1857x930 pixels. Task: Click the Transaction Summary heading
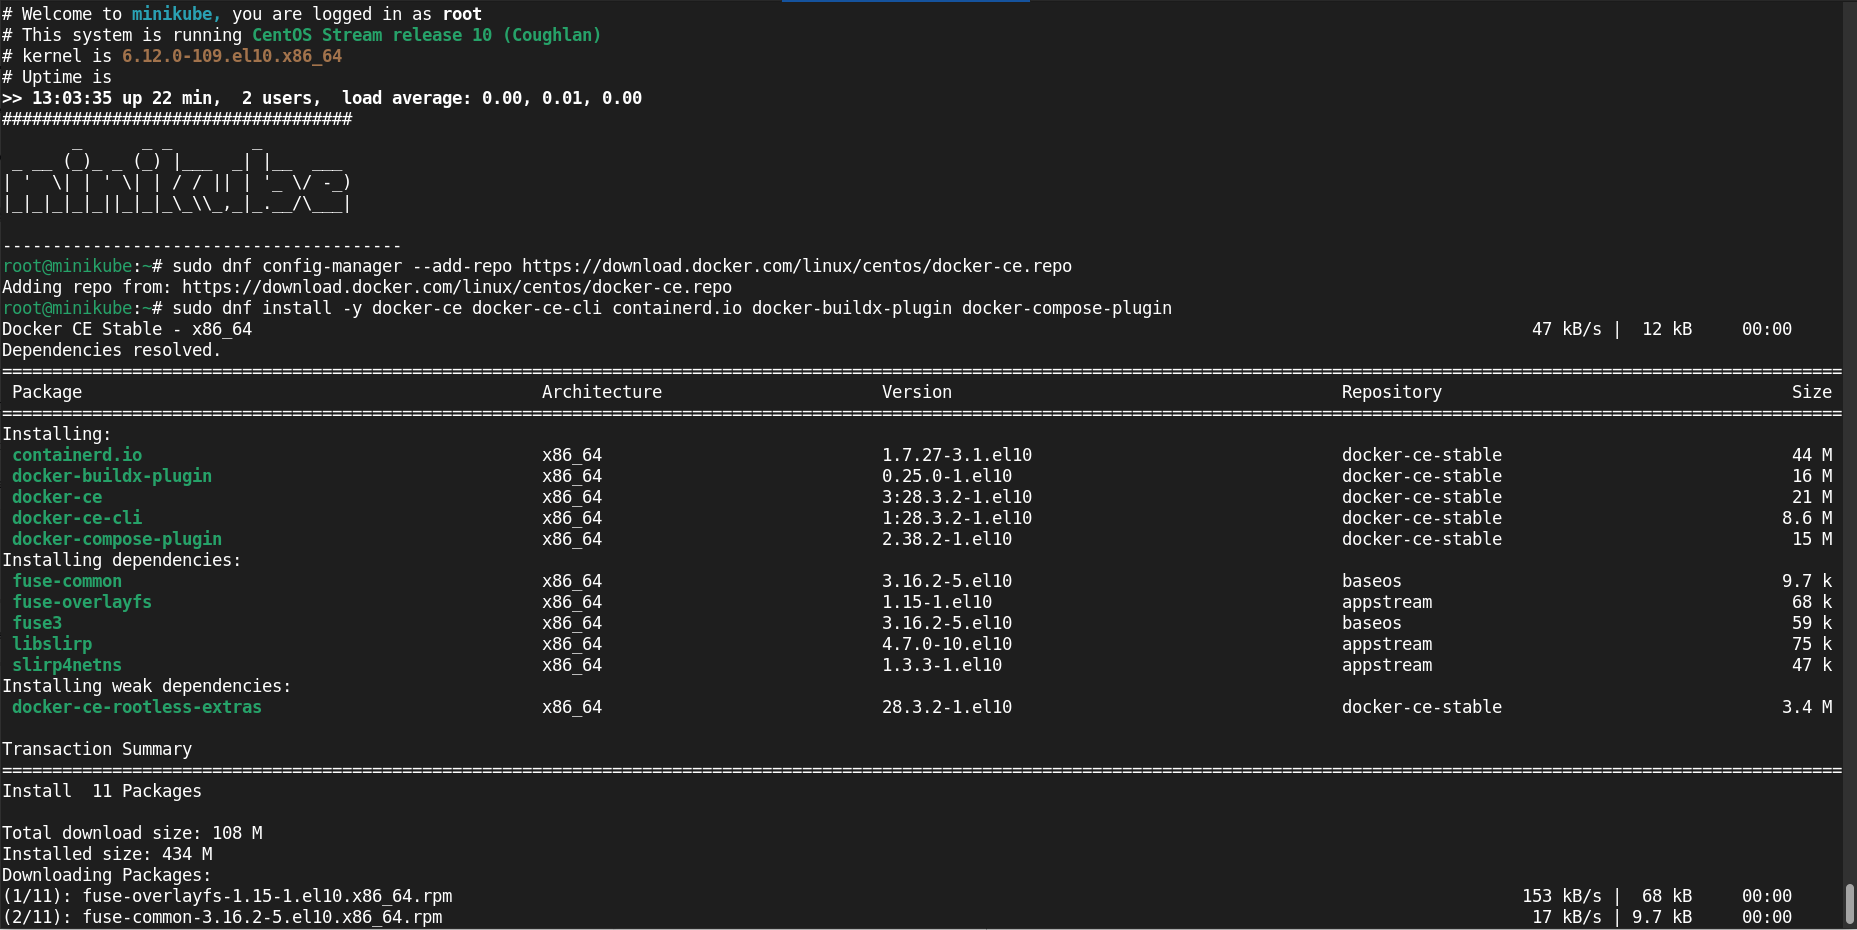tap(97, 749)
